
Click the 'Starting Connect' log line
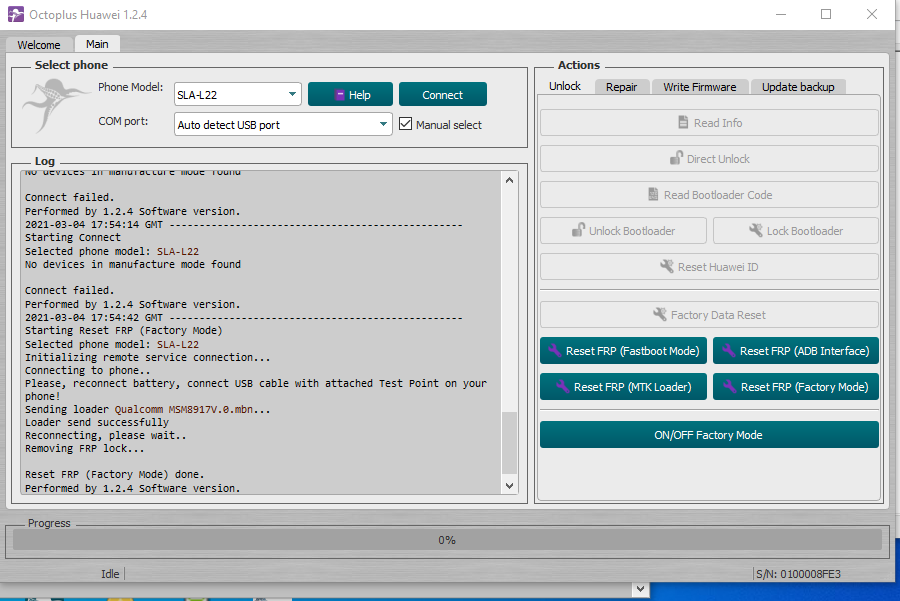tap(73, 238)
